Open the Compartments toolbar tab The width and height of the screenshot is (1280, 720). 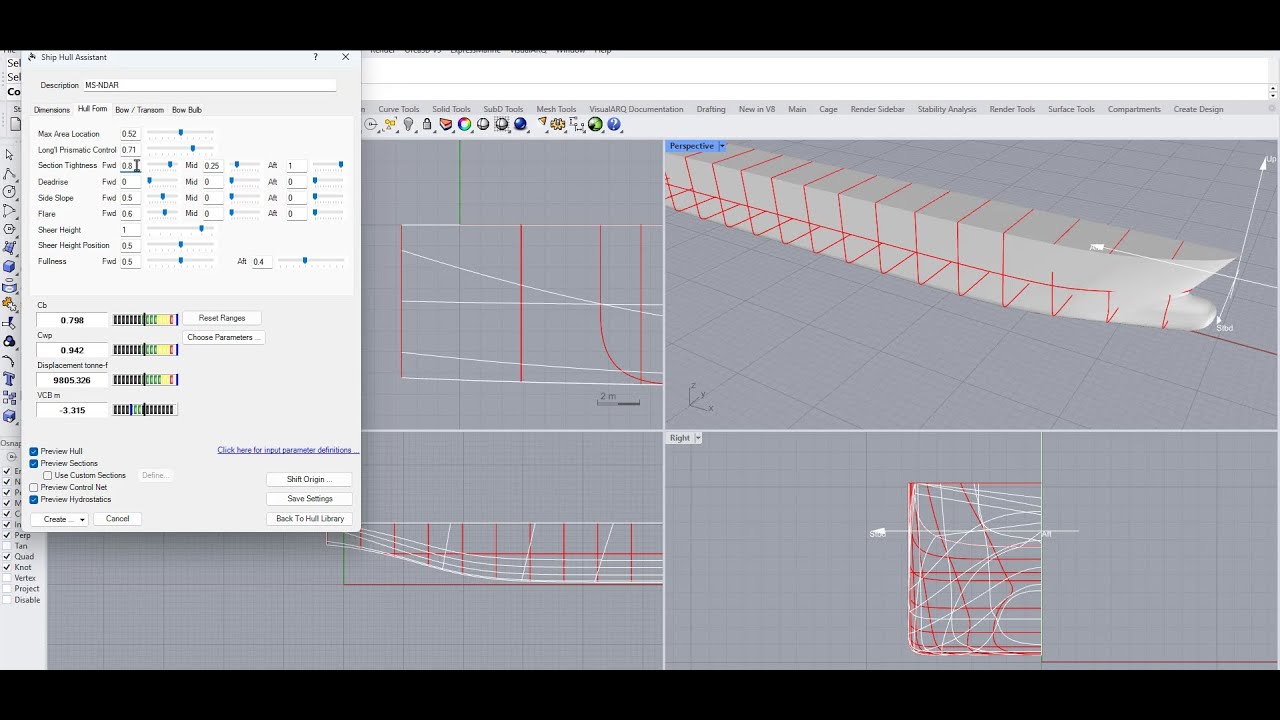(x=1134, y=109)
